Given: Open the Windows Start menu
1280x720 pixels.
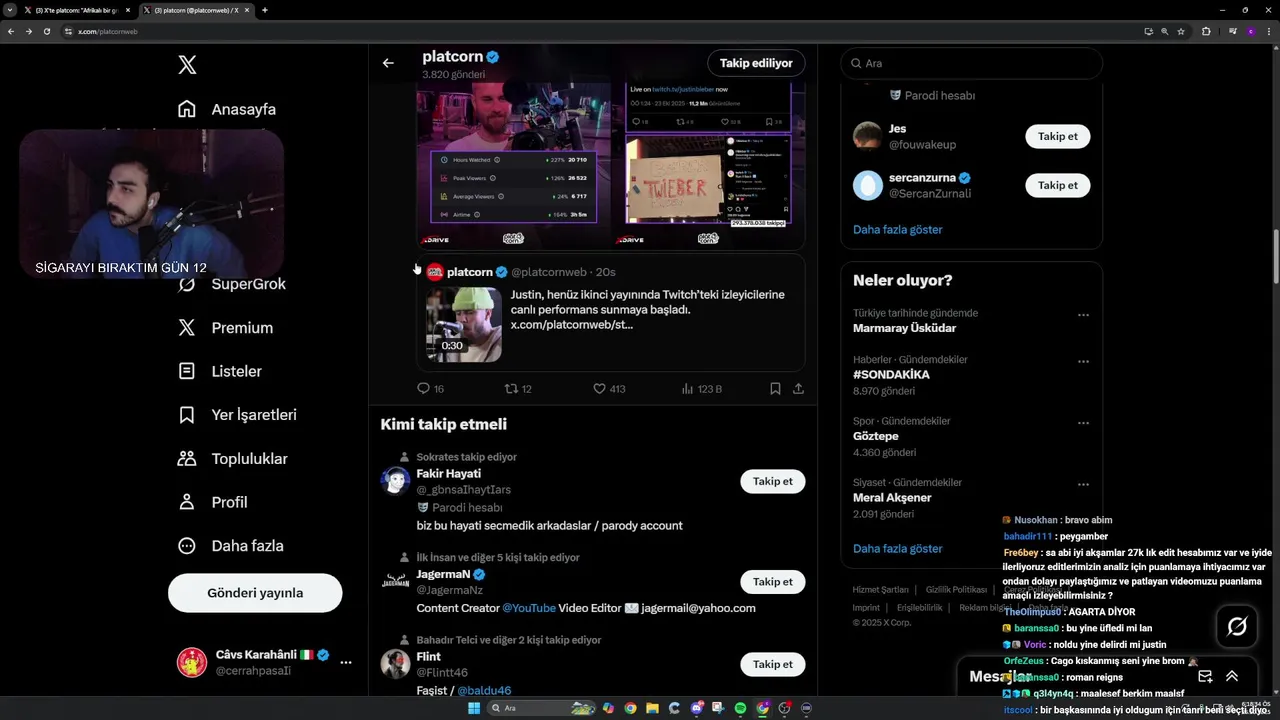Looking at the screenshot, I should point(474,708).
